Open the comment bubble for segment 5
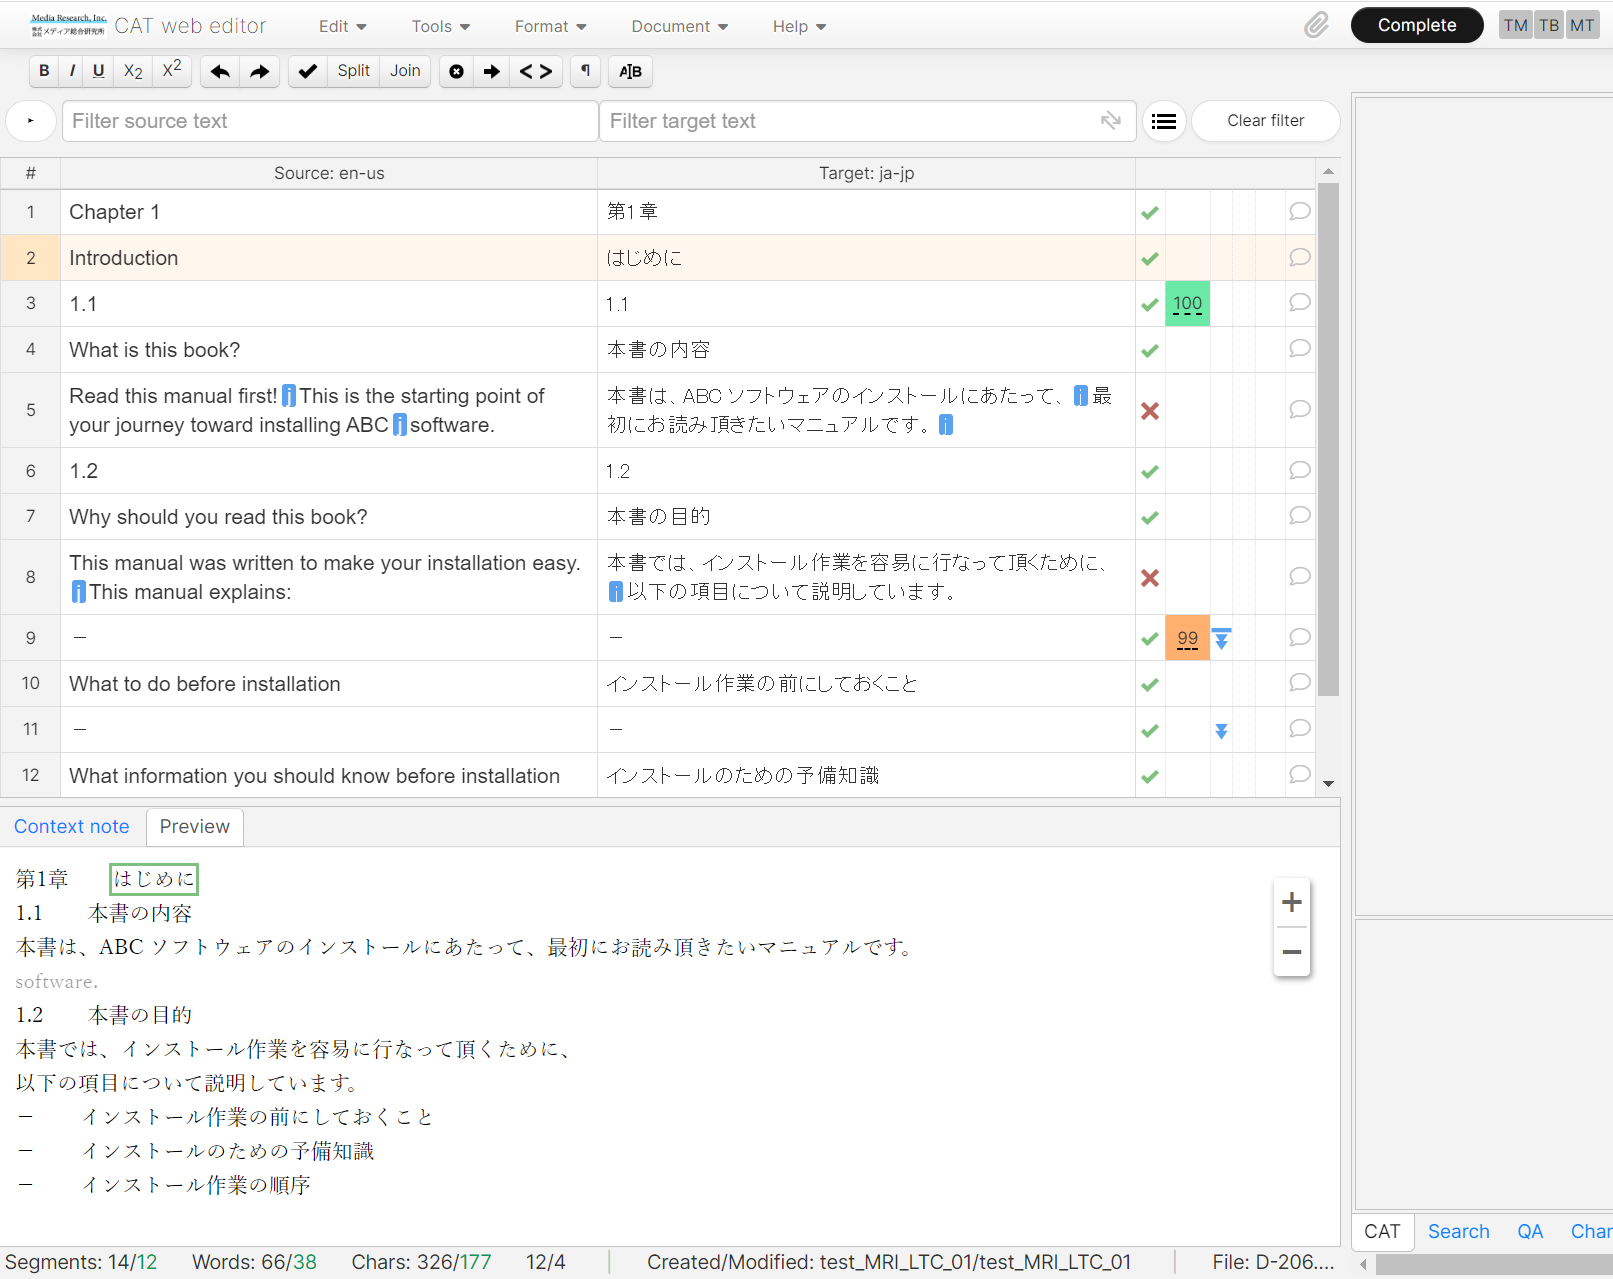1613x1279 pixels. point(1299,409)
